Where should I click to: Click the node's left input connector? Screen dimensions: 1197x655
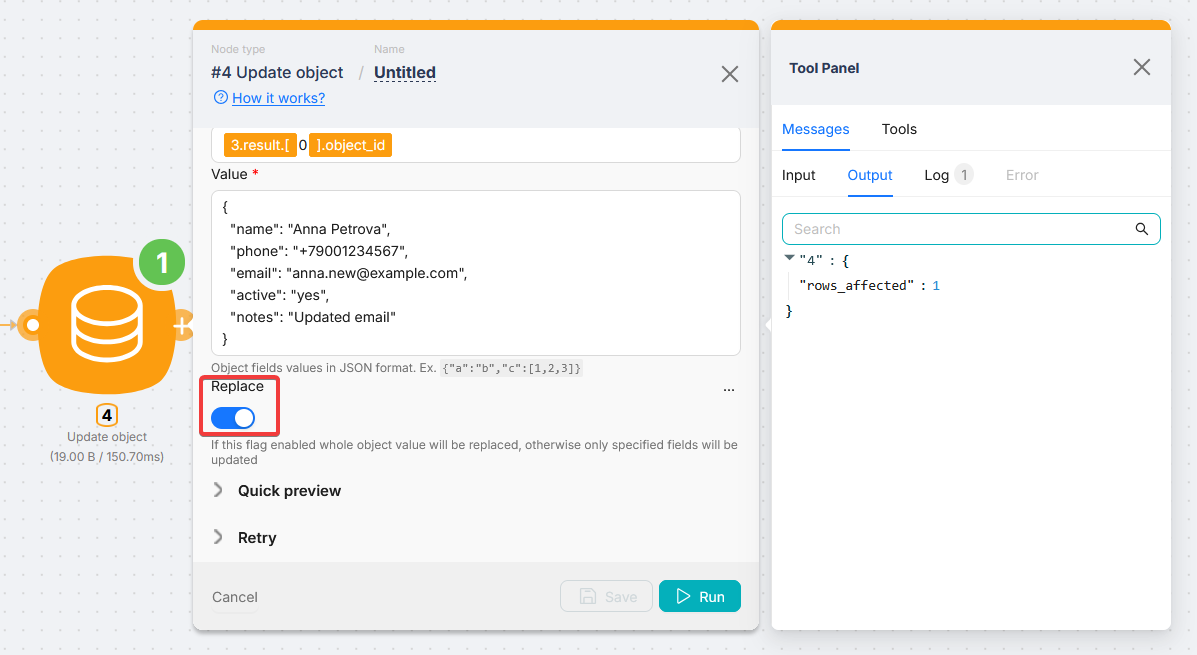pos(33,325)
